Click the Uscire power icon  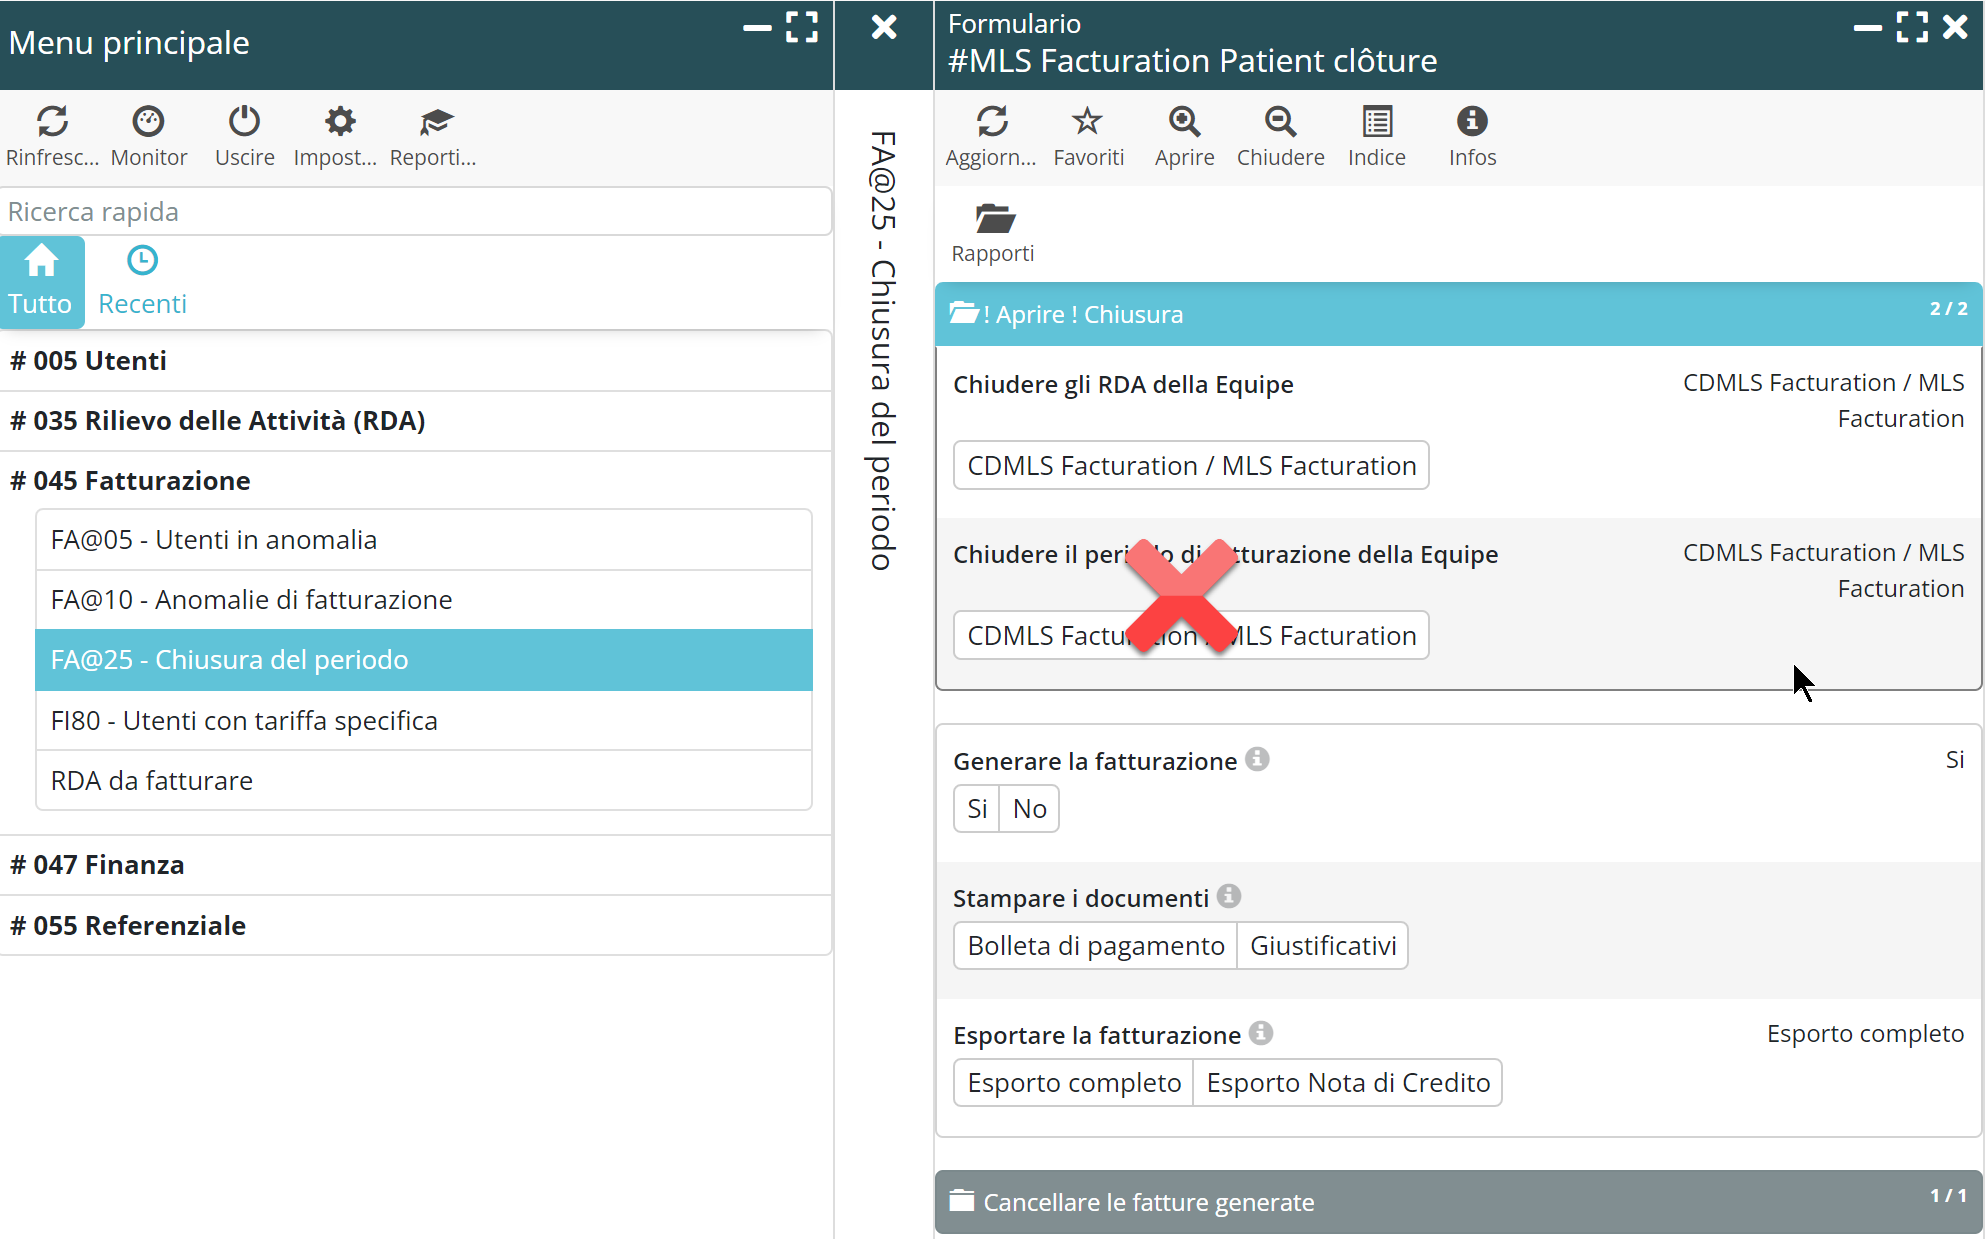(x=244, y=122)
